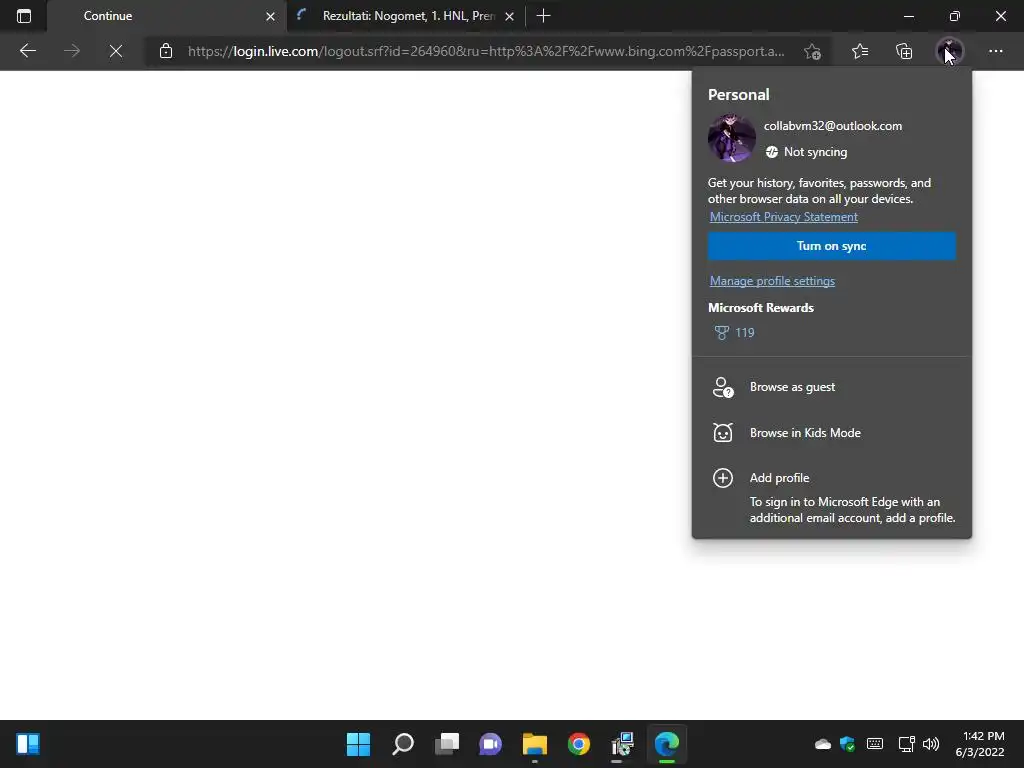Image resolution: width=1024 pixels, height=768 pixels.
Task: Click the volume speaker tray icon
Action: coord(931,744)
